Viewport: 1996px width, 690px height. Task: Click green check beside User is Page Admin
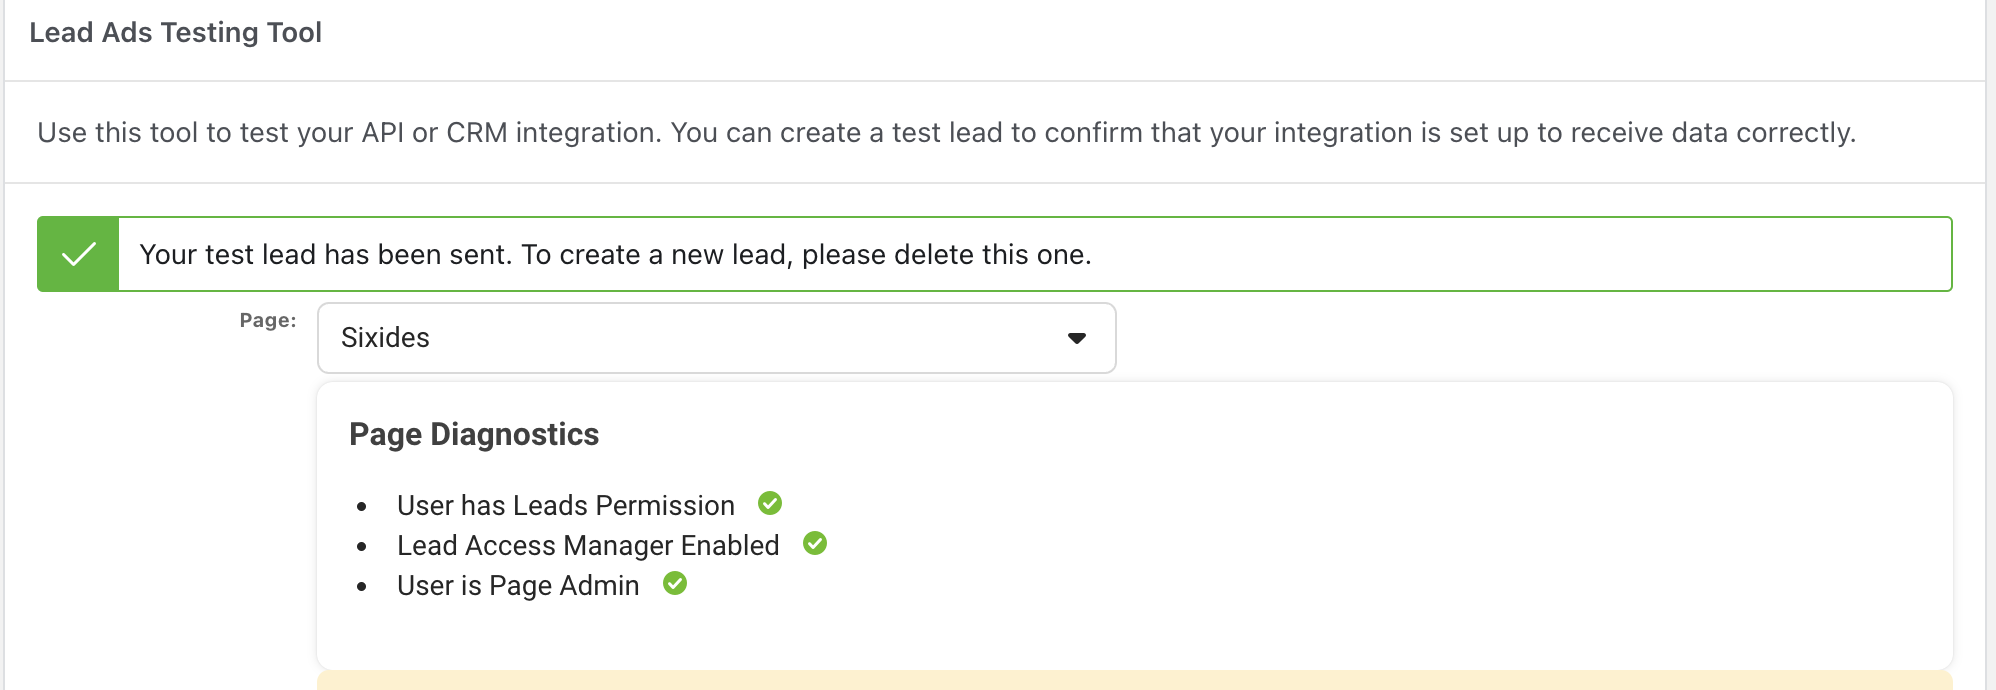tap(675, 583)
